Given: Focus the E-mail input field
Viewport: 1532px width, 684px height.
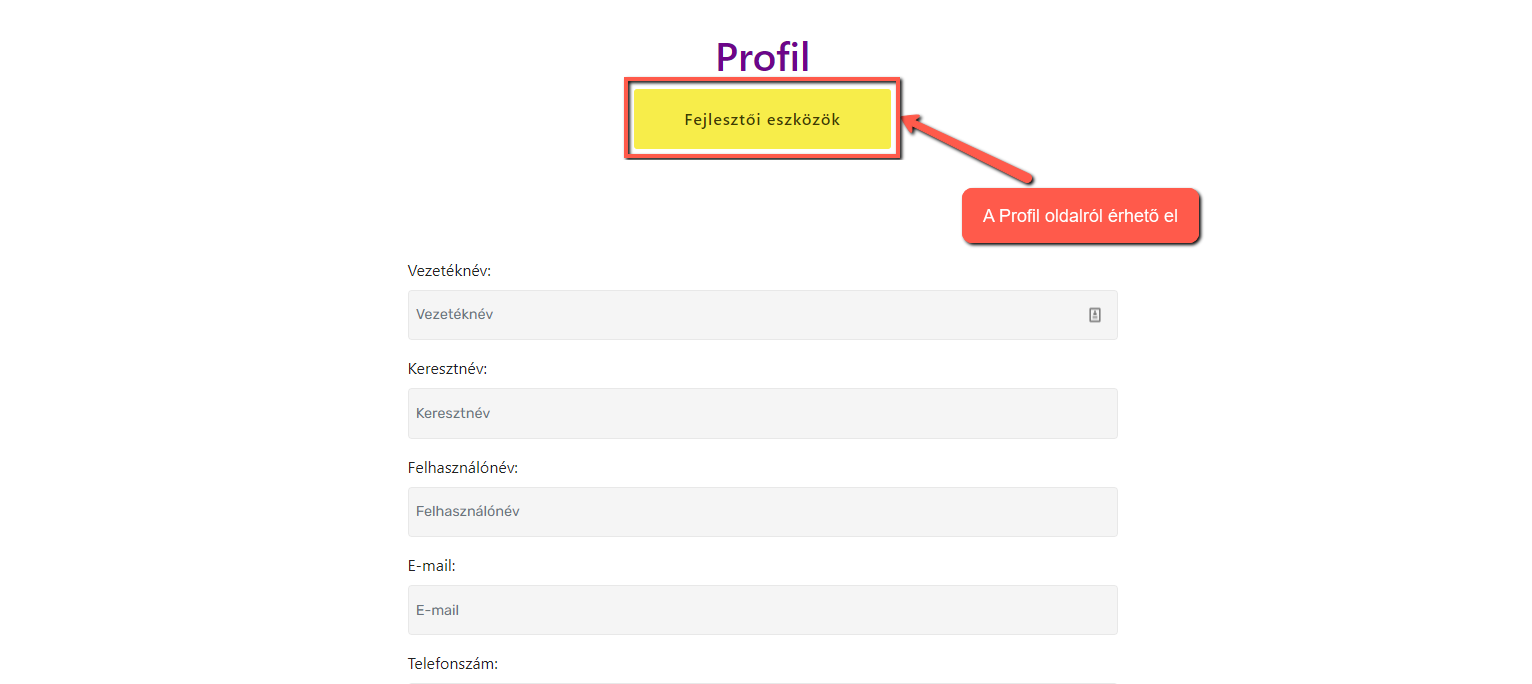Looking at the screenshot, I should click(762, 610).
